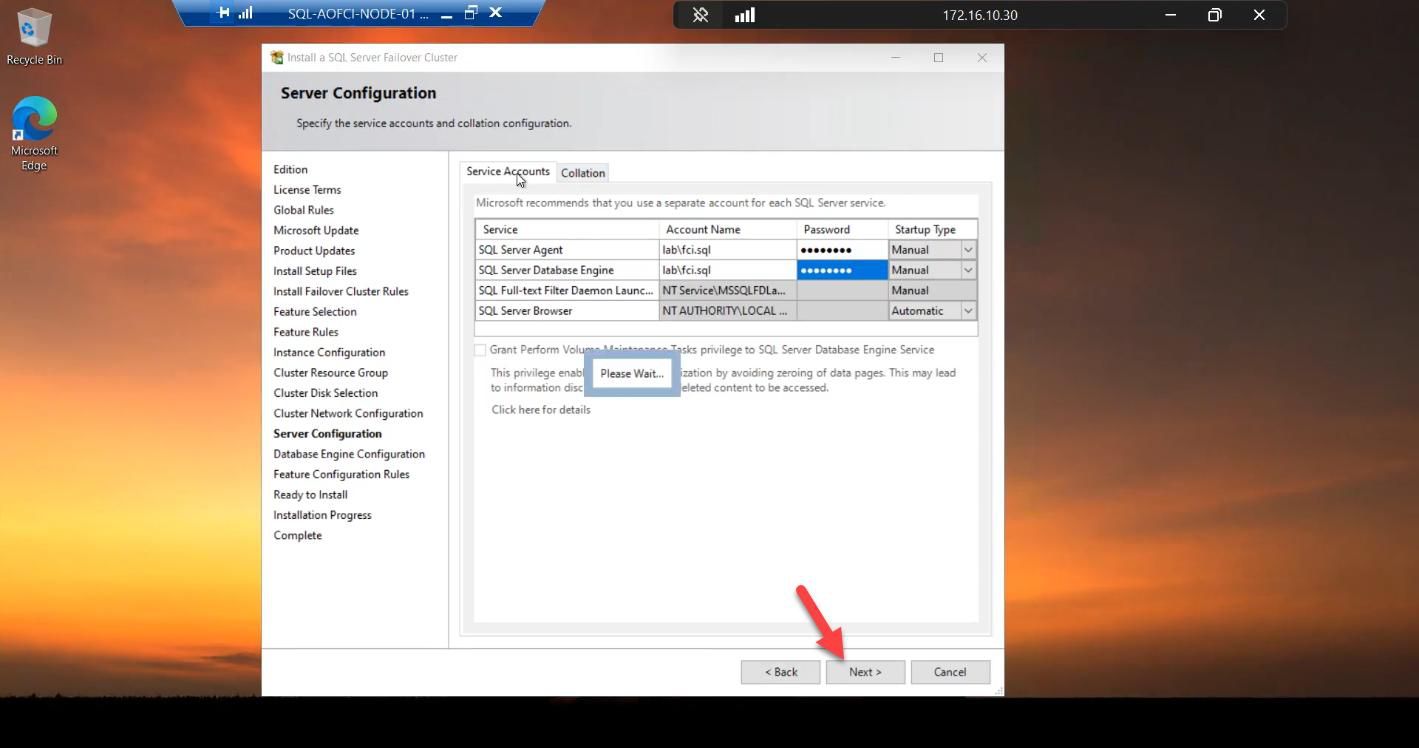Click SQL Server Database Engine service label

(567, 270)
